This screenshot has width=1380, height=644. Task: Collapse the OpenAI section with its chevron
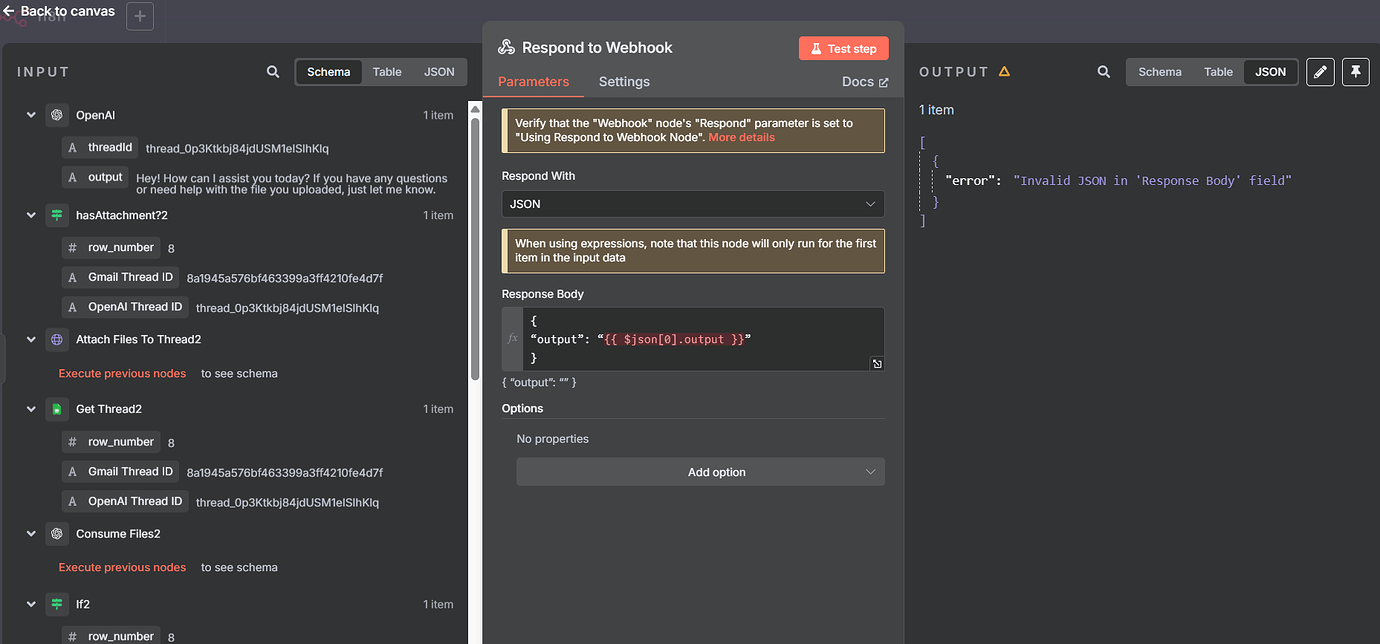coord(30,115)
